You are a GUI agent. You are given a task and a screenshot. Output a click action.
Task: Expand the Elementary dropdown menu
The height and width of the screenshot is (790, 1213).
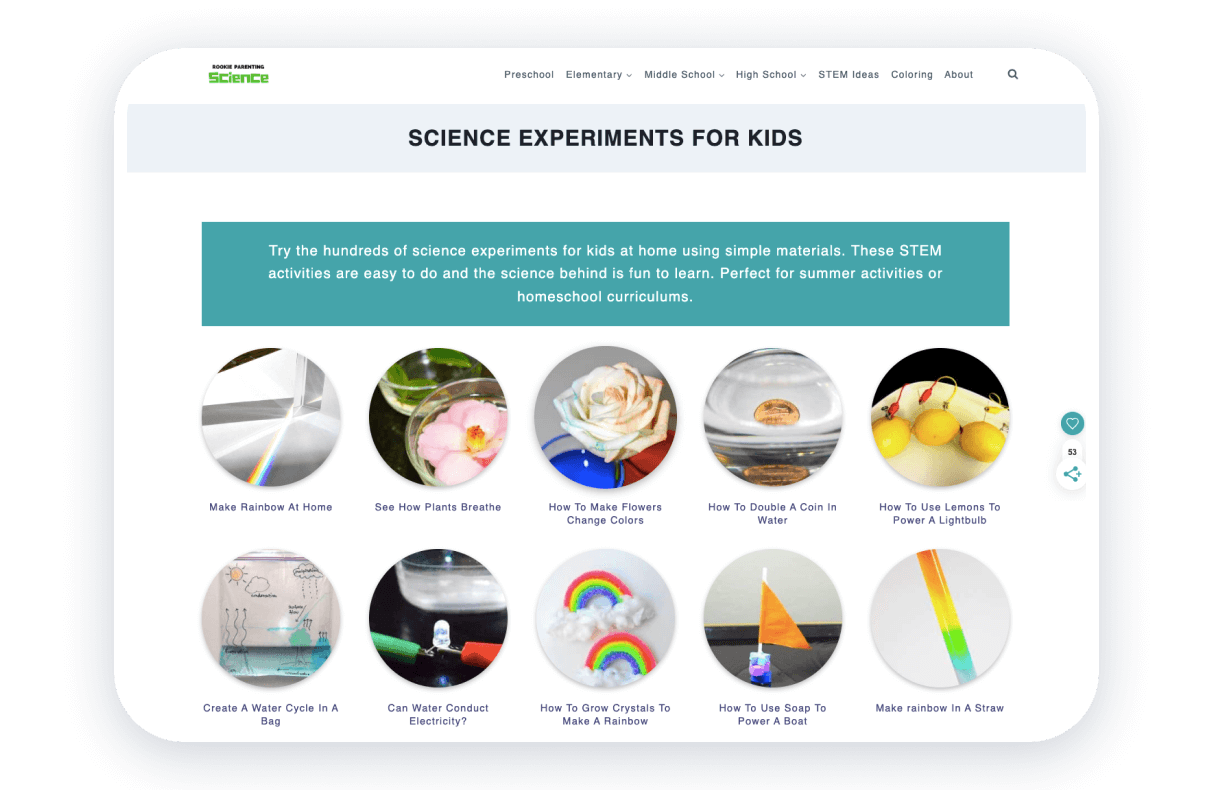coord(598,74)
